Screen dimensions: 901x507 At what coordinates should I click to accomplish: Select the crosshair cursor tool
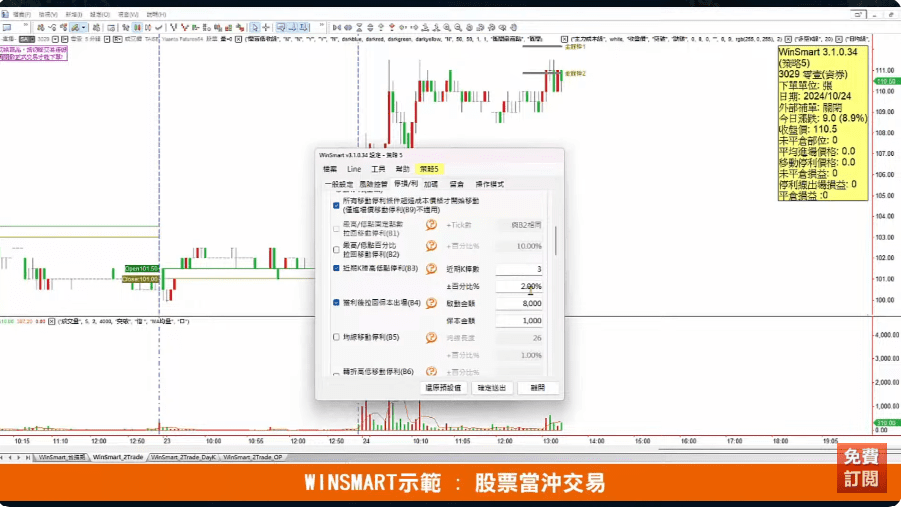[x=266, y=27]
